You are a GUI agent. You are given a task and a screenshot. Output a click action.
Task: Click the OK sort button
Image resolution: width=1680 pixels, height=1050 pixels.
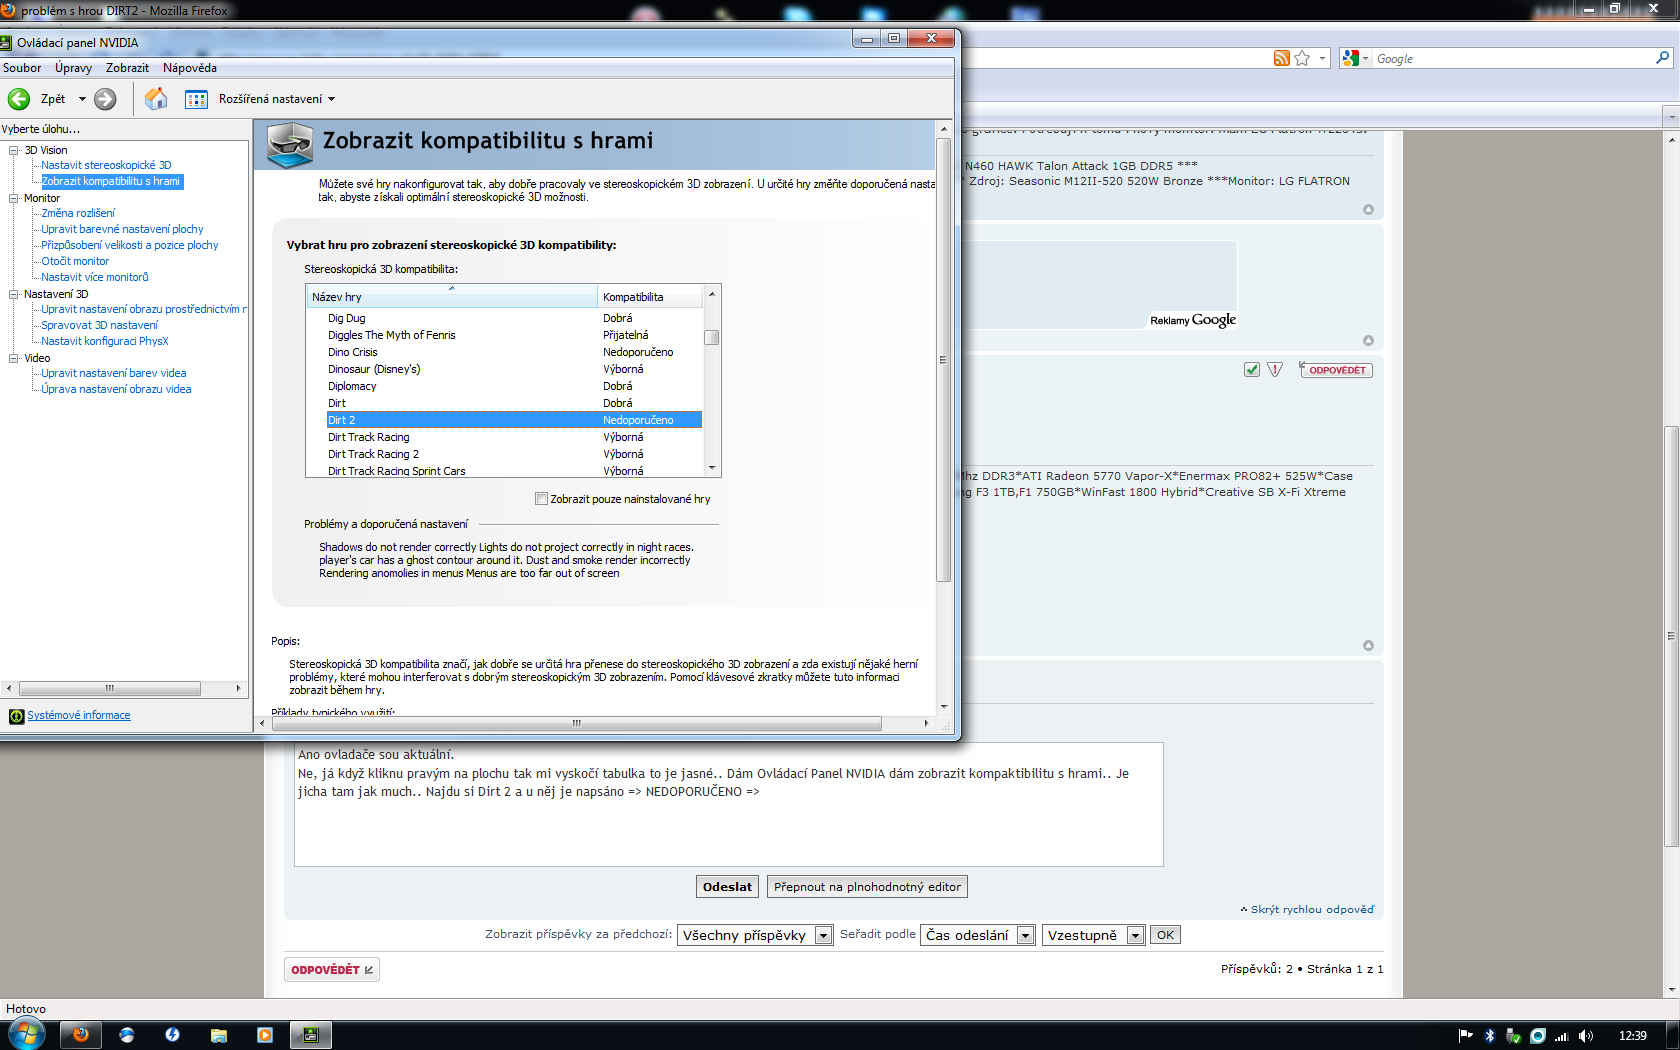coord(1165,935)
